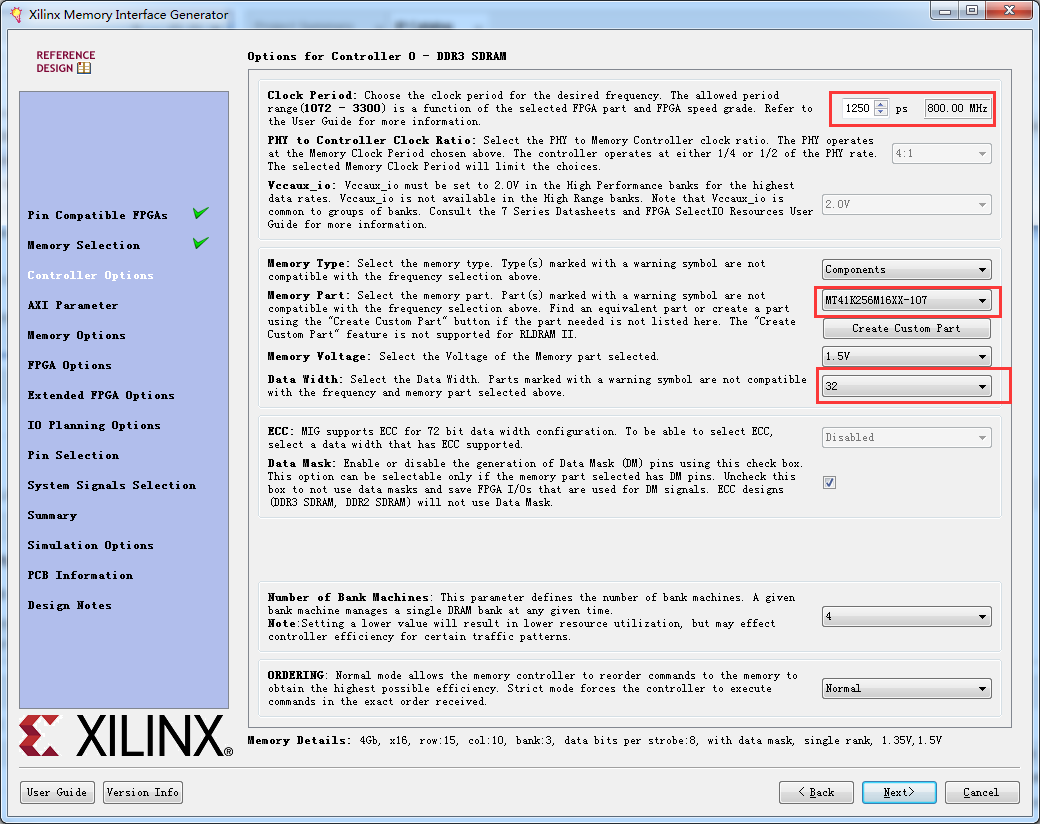Increase clock period with up arrow

point(881,104)
